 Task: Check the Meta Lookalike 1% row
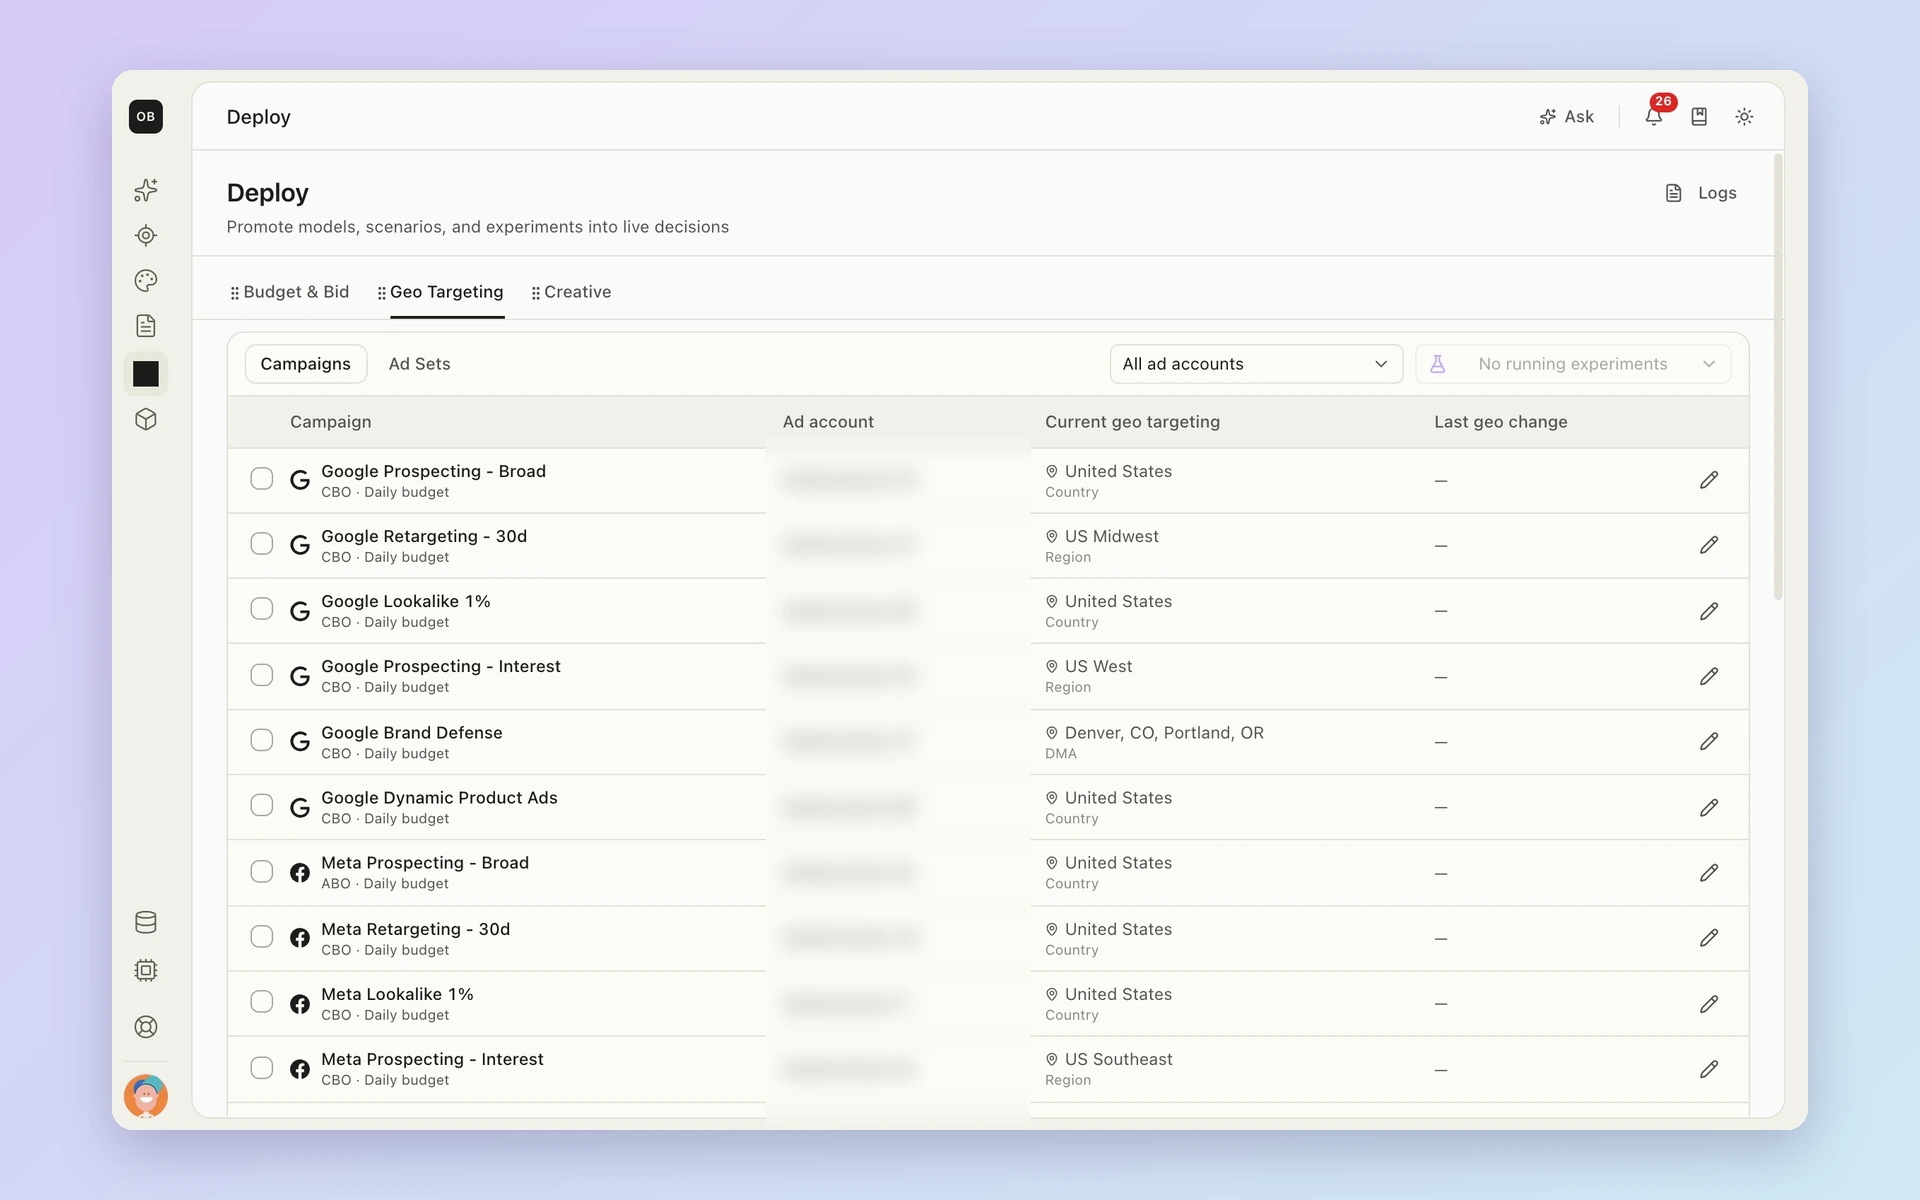(262, 1002)
